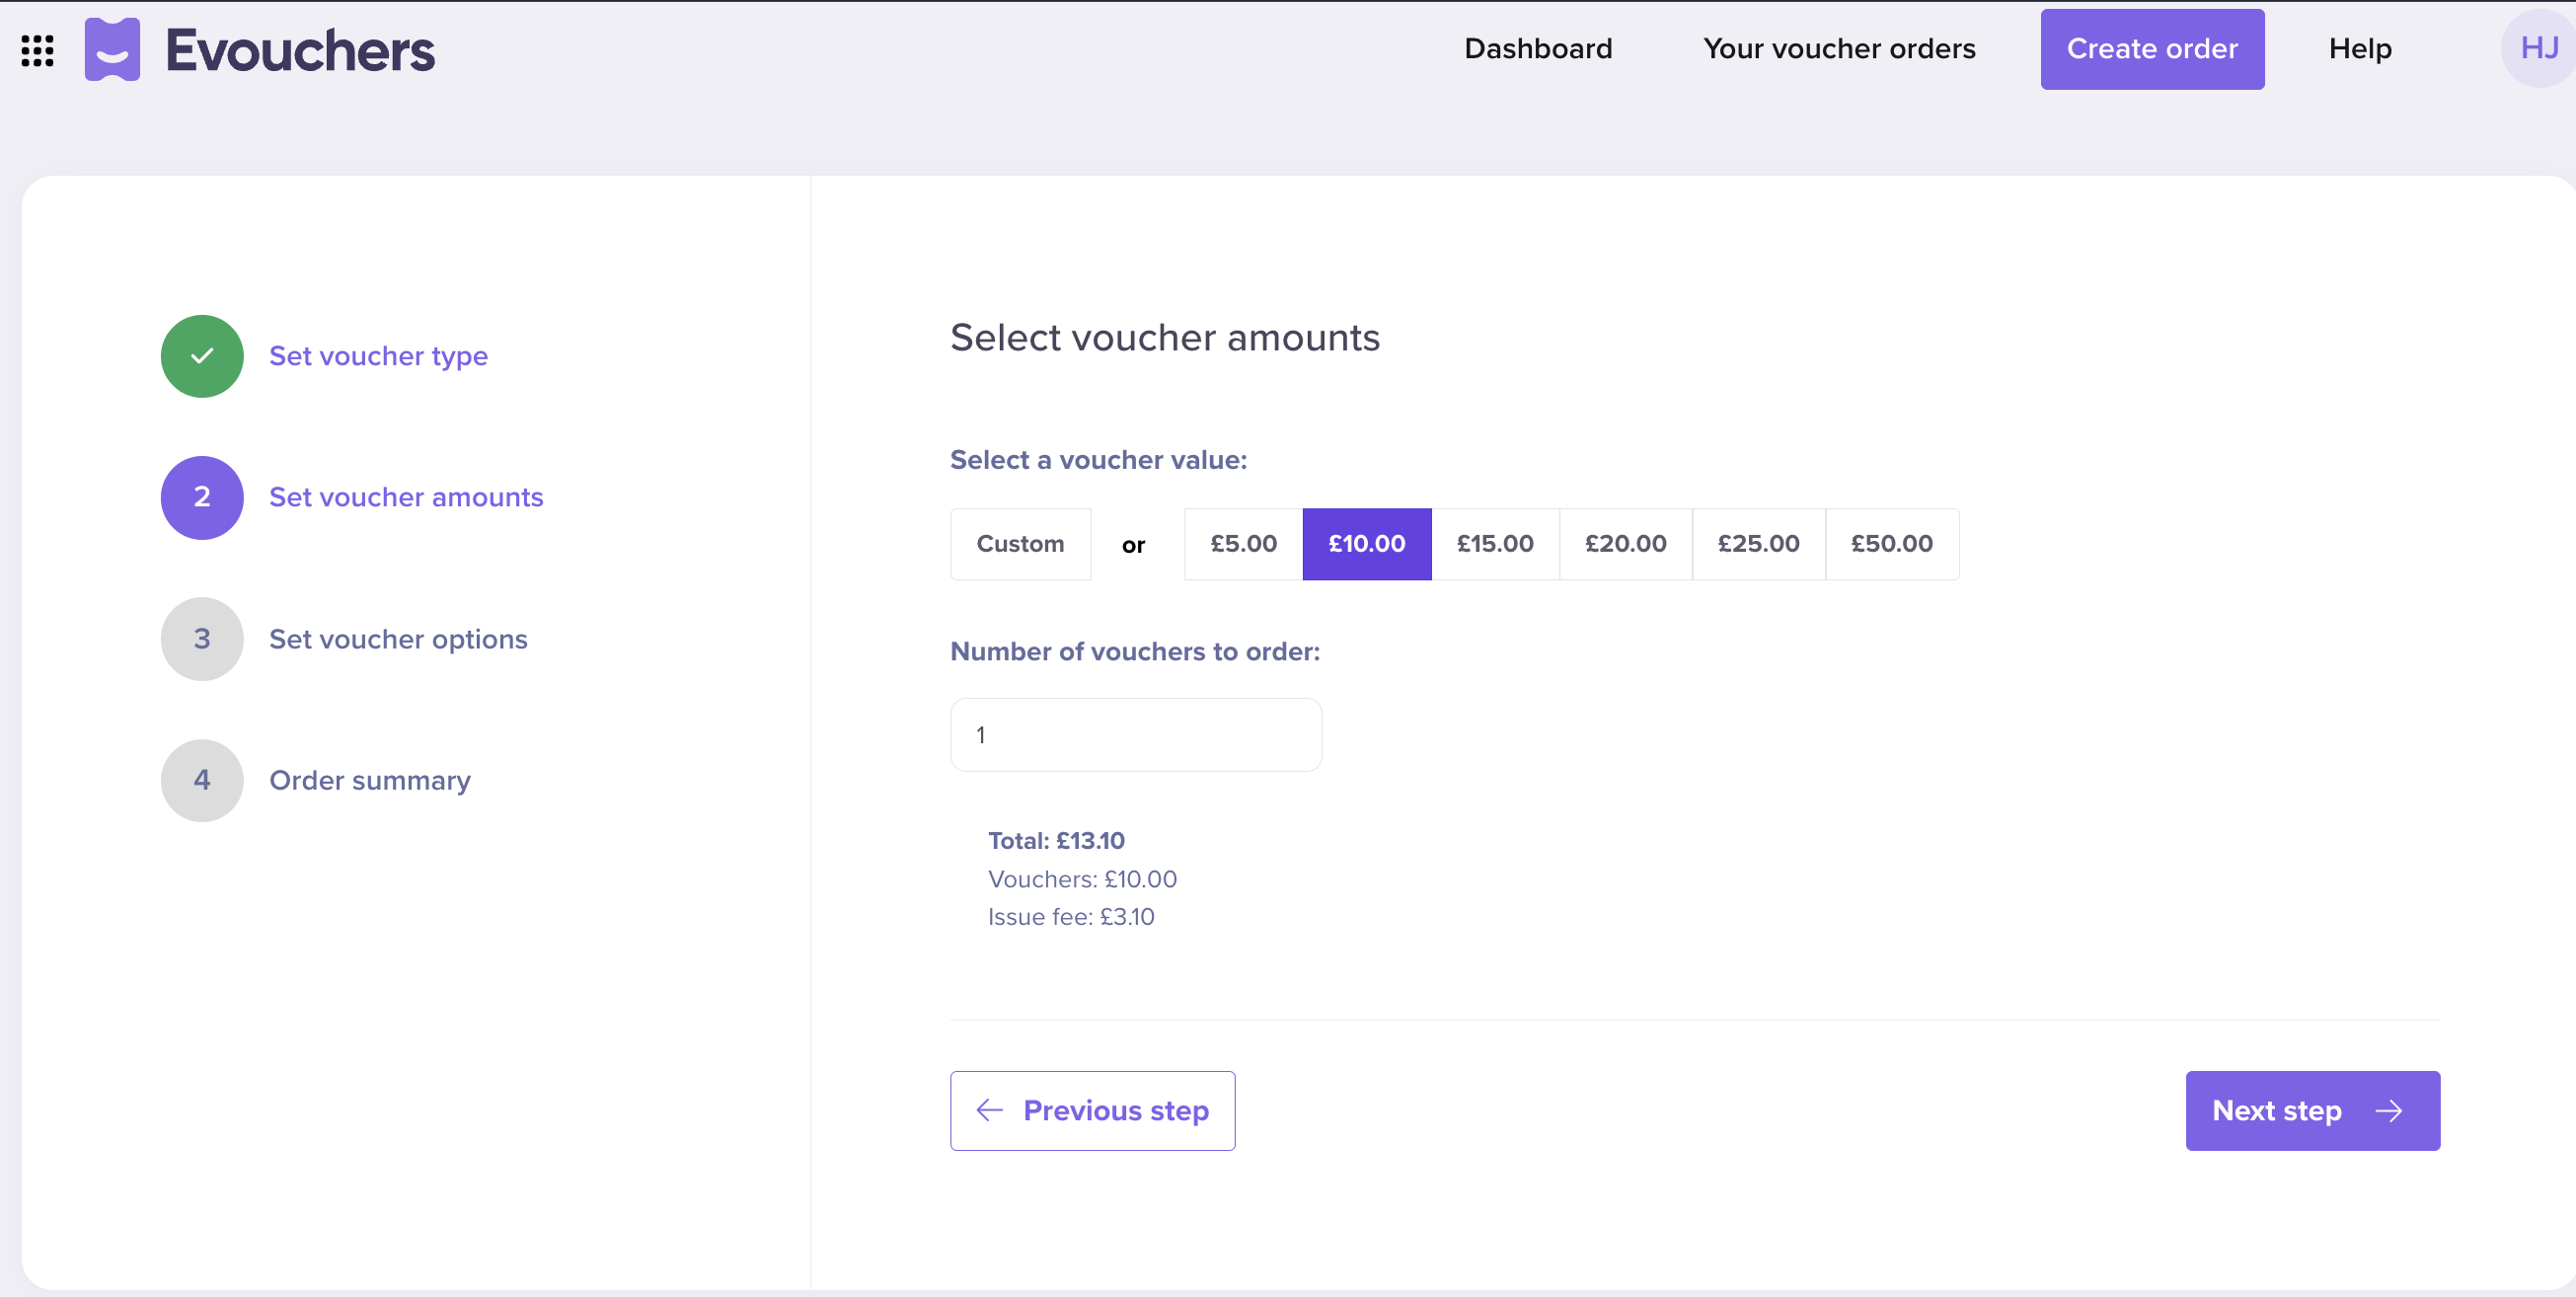Click the Create order button

pos(2152,49)
